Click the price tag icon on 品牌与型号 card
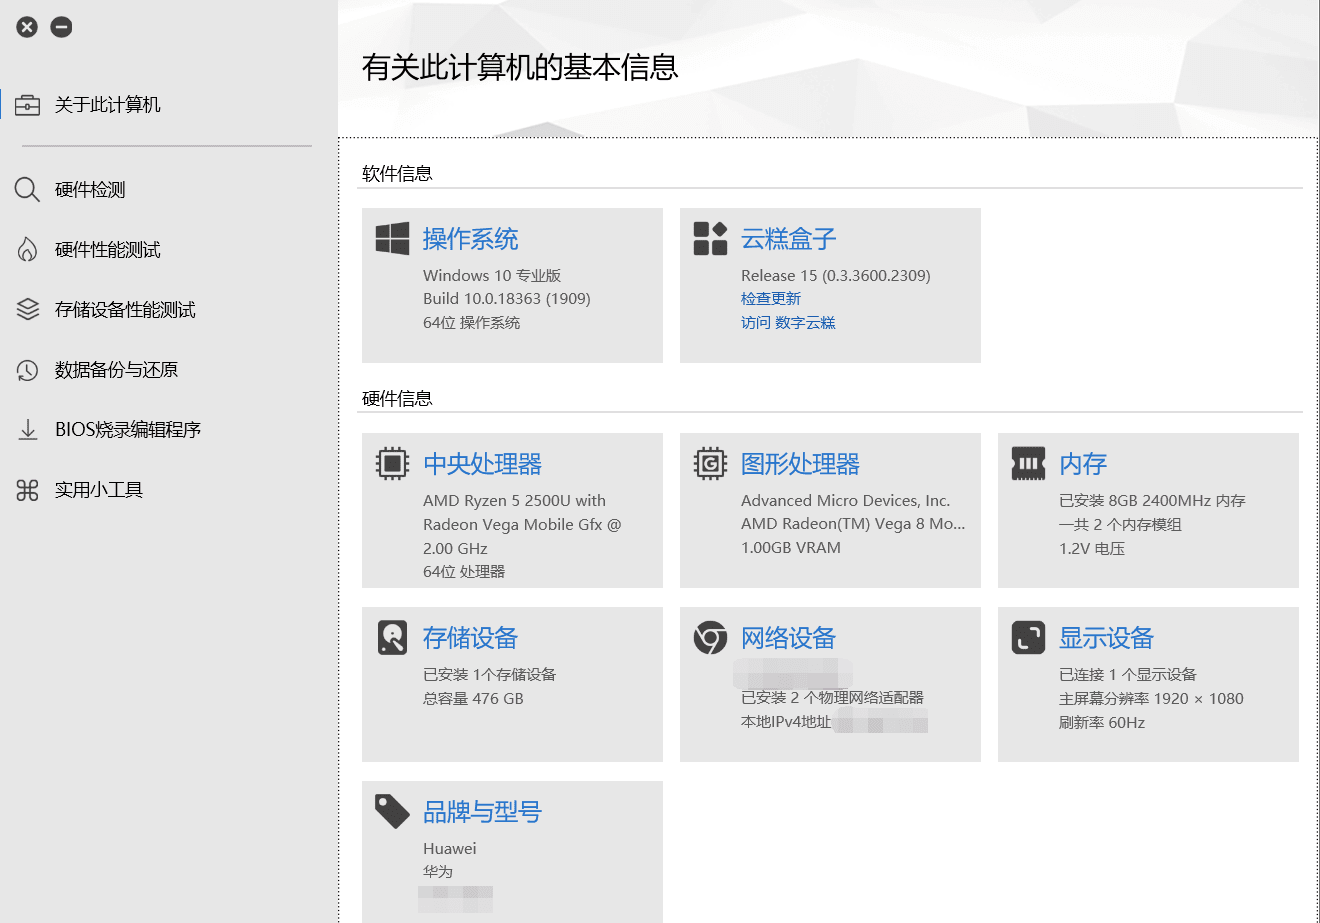This screenshot has width=1320, height=923. (x=392, y=811)
